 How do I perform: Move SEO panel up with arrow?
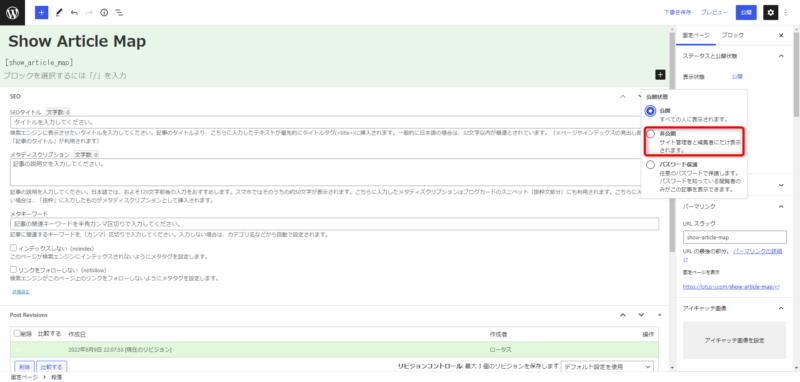(622, 96)
